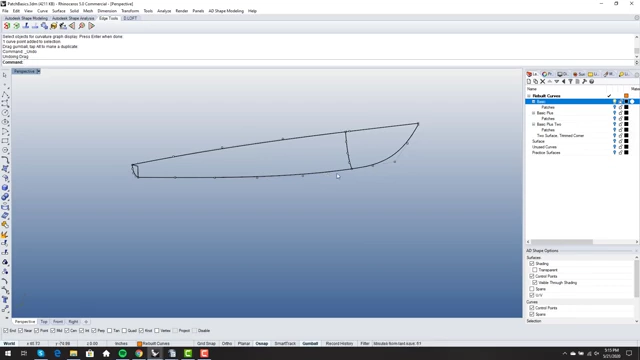Image resolution: width=640 pixels, height=360 pixels.
Task: Change color swatch of Two Surface, Trimmed Corner layer
Action: [626, 136]
